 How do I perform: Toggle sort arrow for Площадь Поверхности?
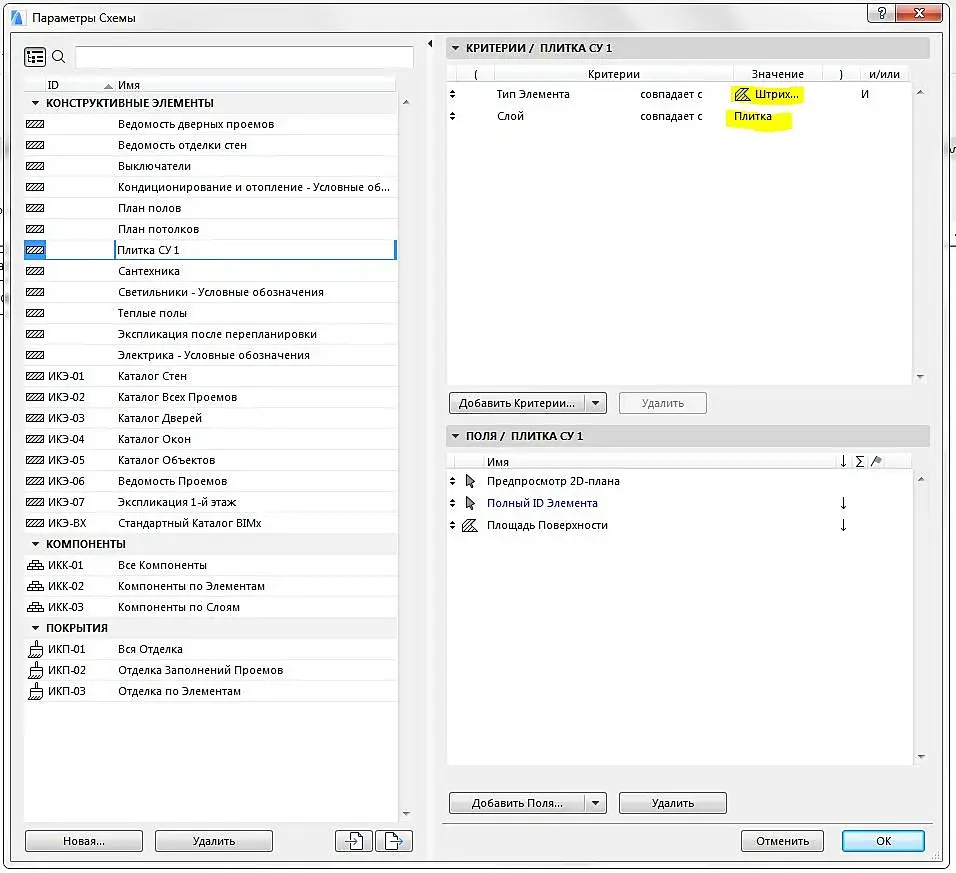pyautogui.click(x=843, y=526)
